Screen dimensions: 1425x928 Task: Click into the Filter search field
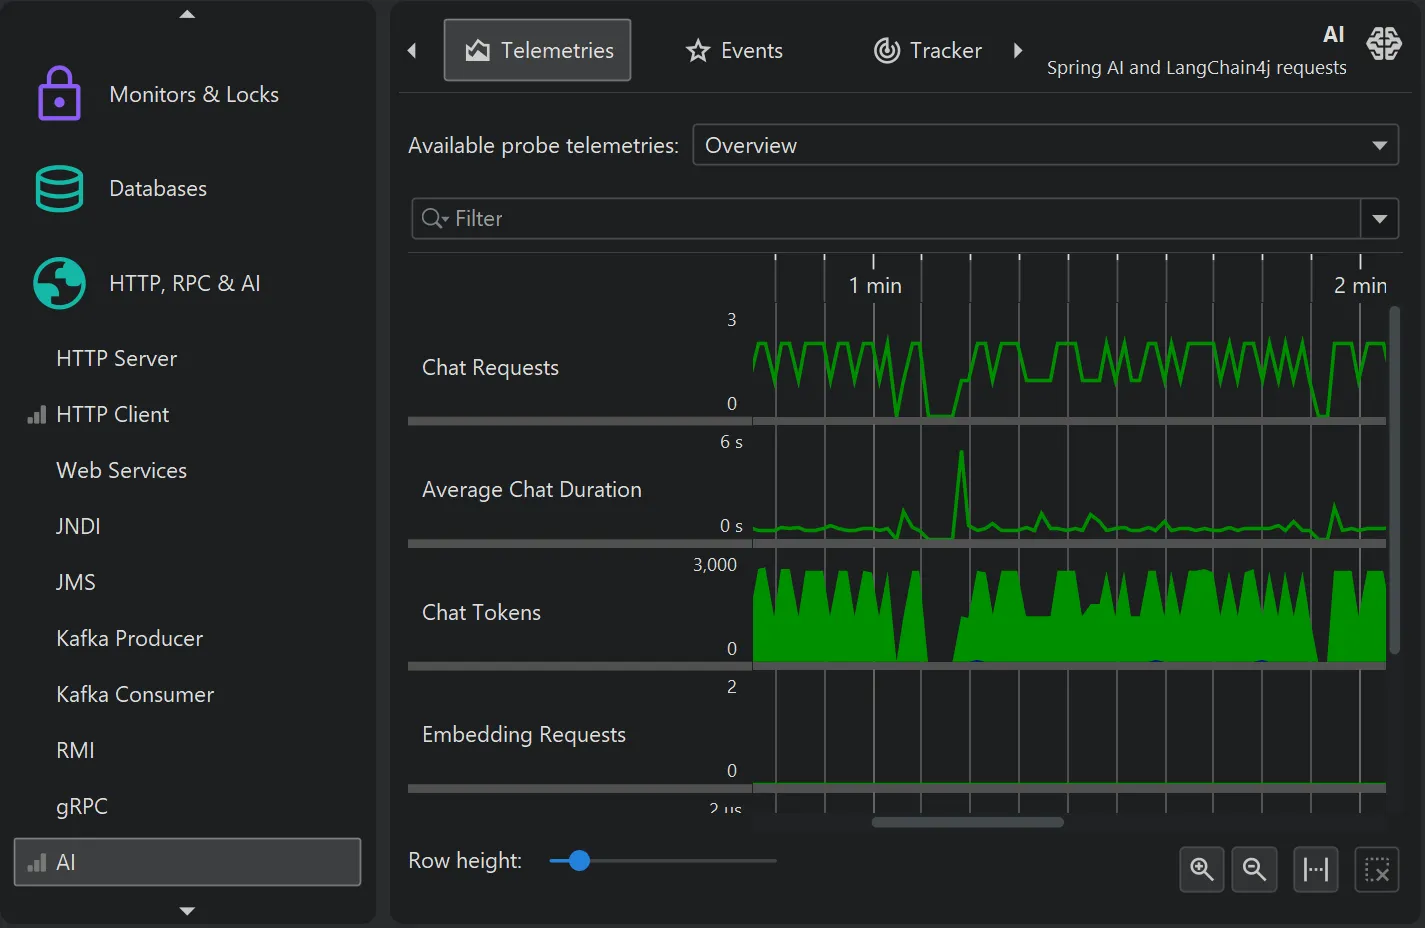[900, 219]
